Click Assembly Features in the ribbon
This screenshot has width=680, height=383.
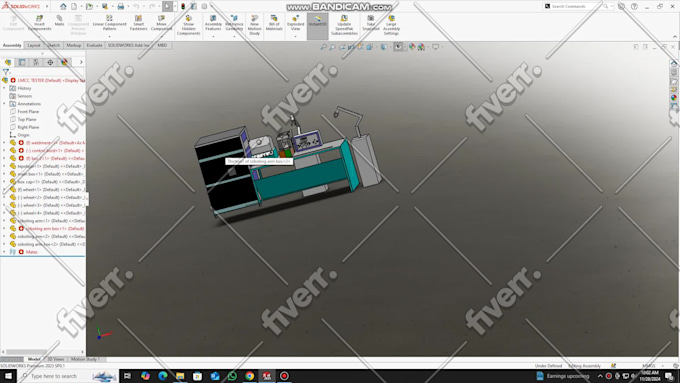click(213, 23)
